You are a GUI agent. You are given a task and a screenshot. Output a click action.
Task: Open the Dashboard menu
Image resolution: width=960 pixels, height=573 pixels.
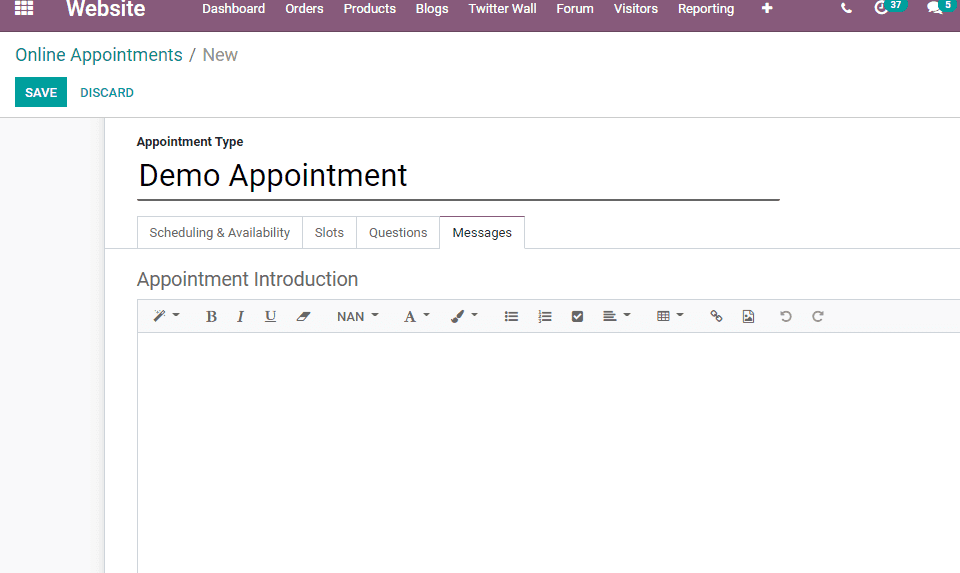[x=233, y=9]
